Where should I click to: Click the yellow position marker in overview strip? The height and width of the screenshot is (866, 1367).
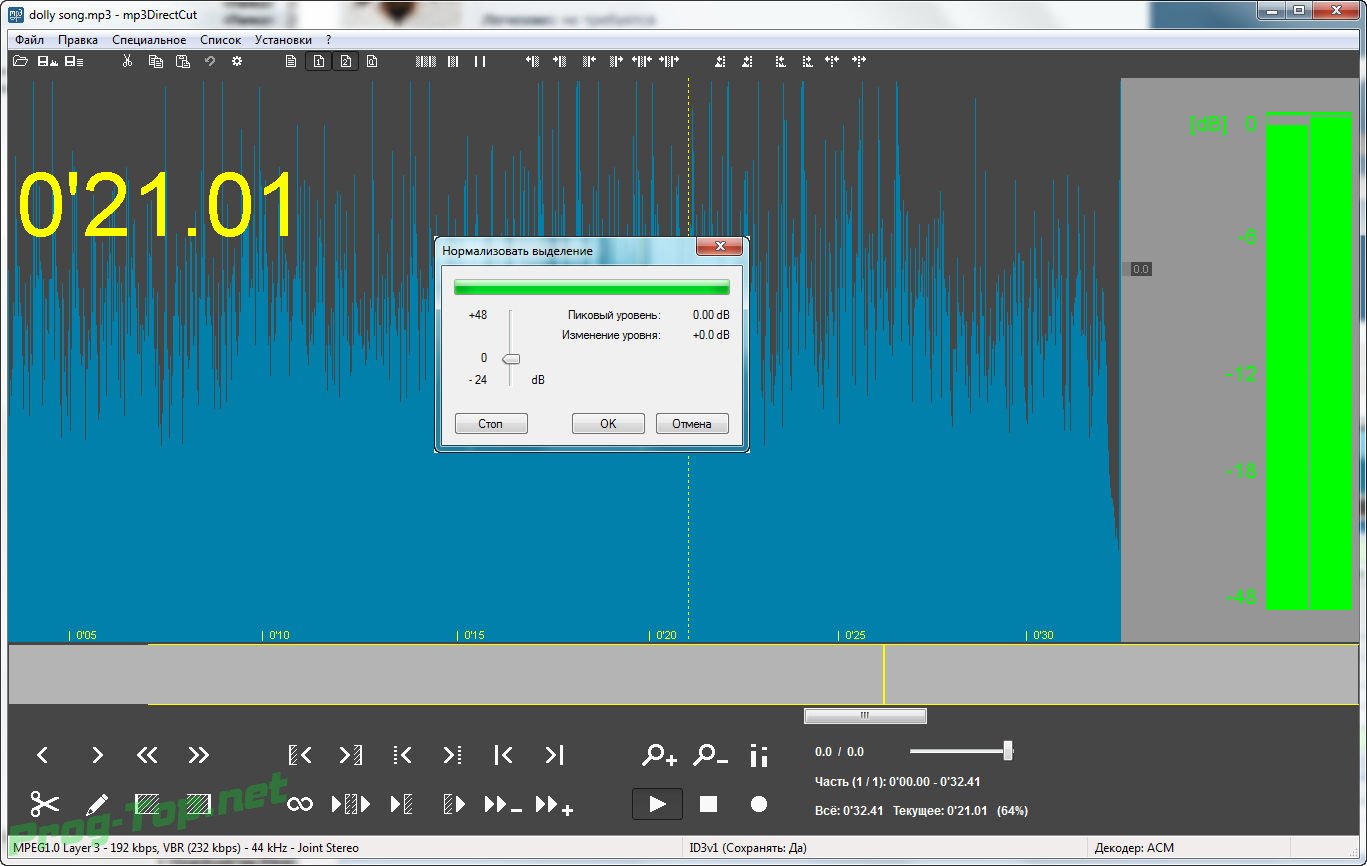coord(884,675)
